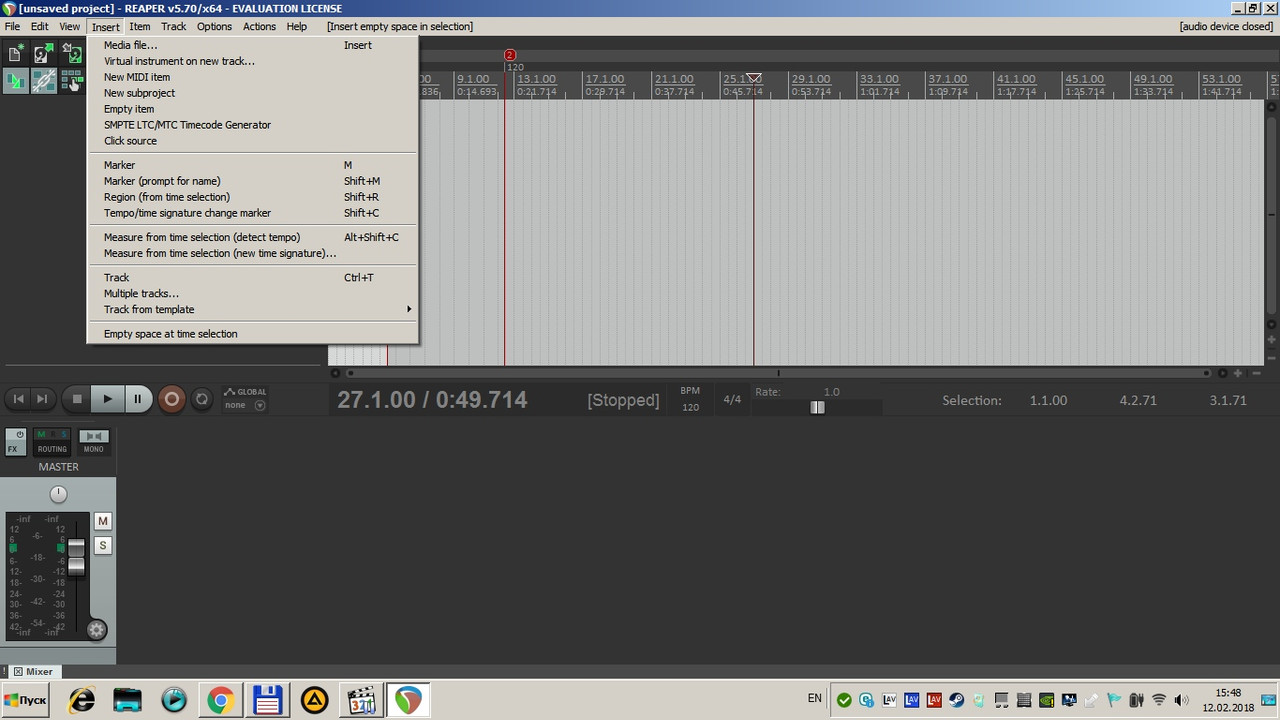Viewport: 1280px width, 720px height.
Task: Select Tempo/time signature change marker
Action: 252,213
